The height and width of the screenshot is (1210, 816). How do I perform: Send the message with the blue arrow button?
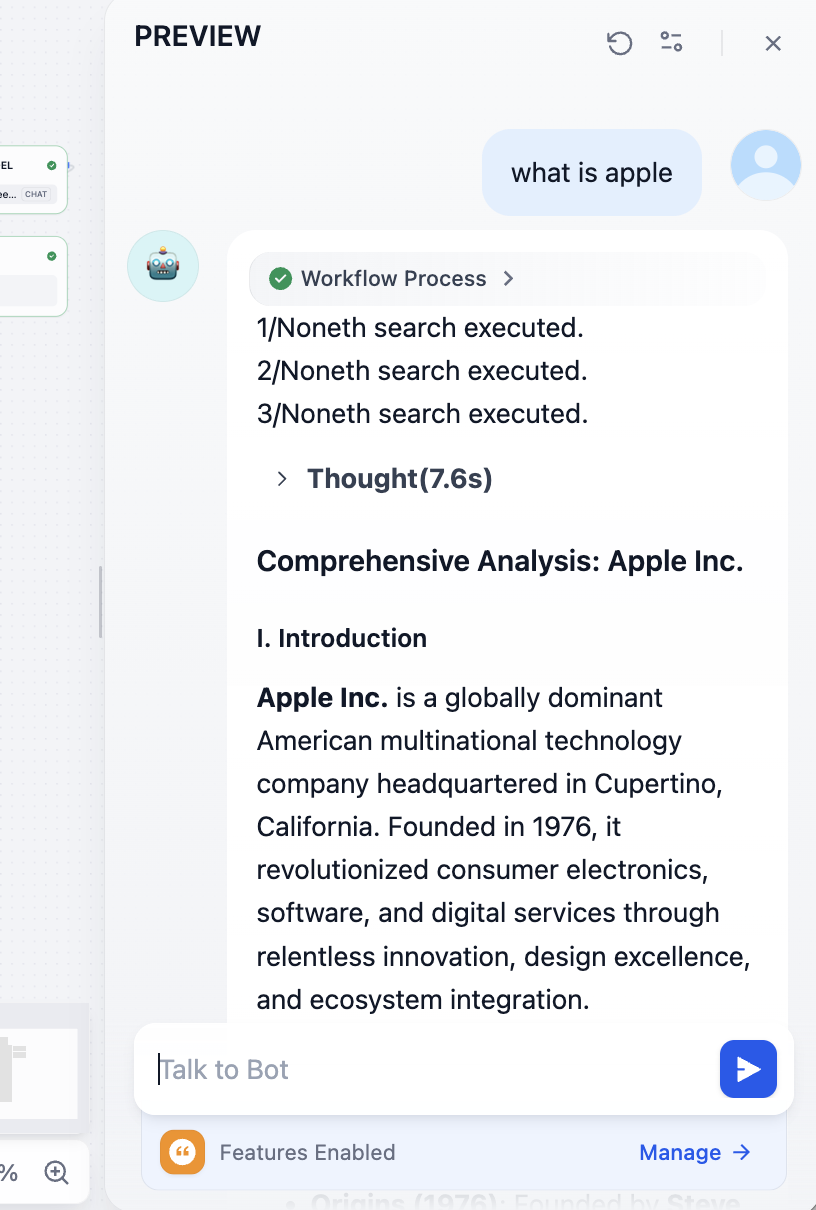(748, 1069)
